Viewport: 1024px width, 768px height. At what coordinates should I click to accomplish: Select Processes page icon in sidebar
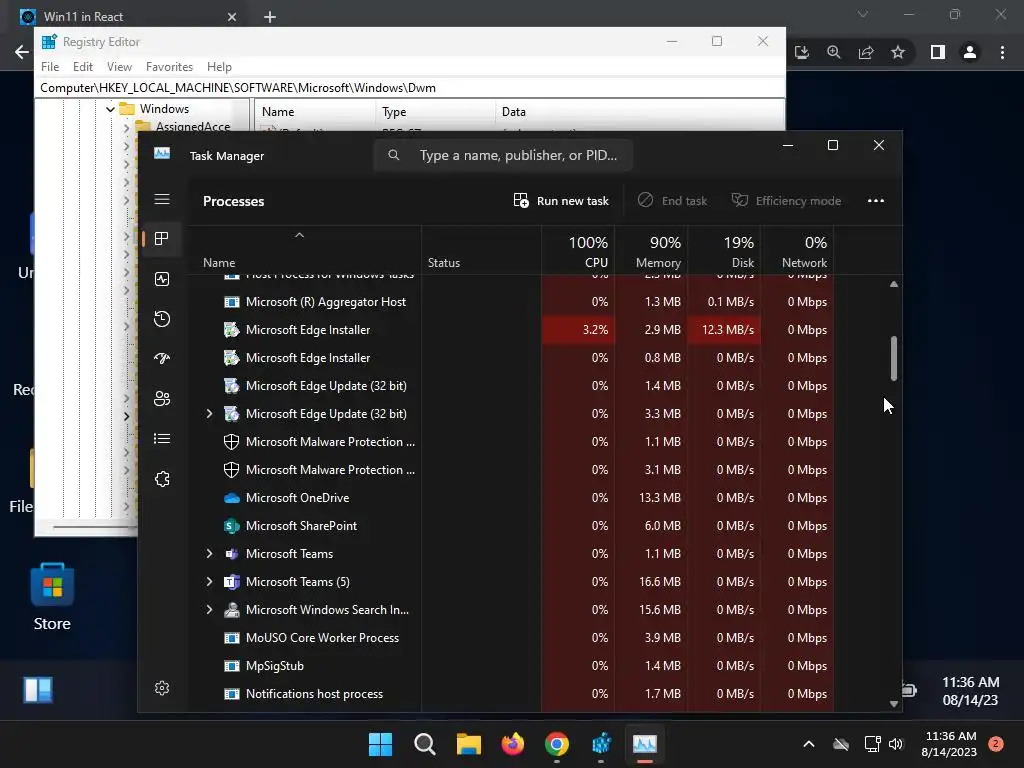162,238
